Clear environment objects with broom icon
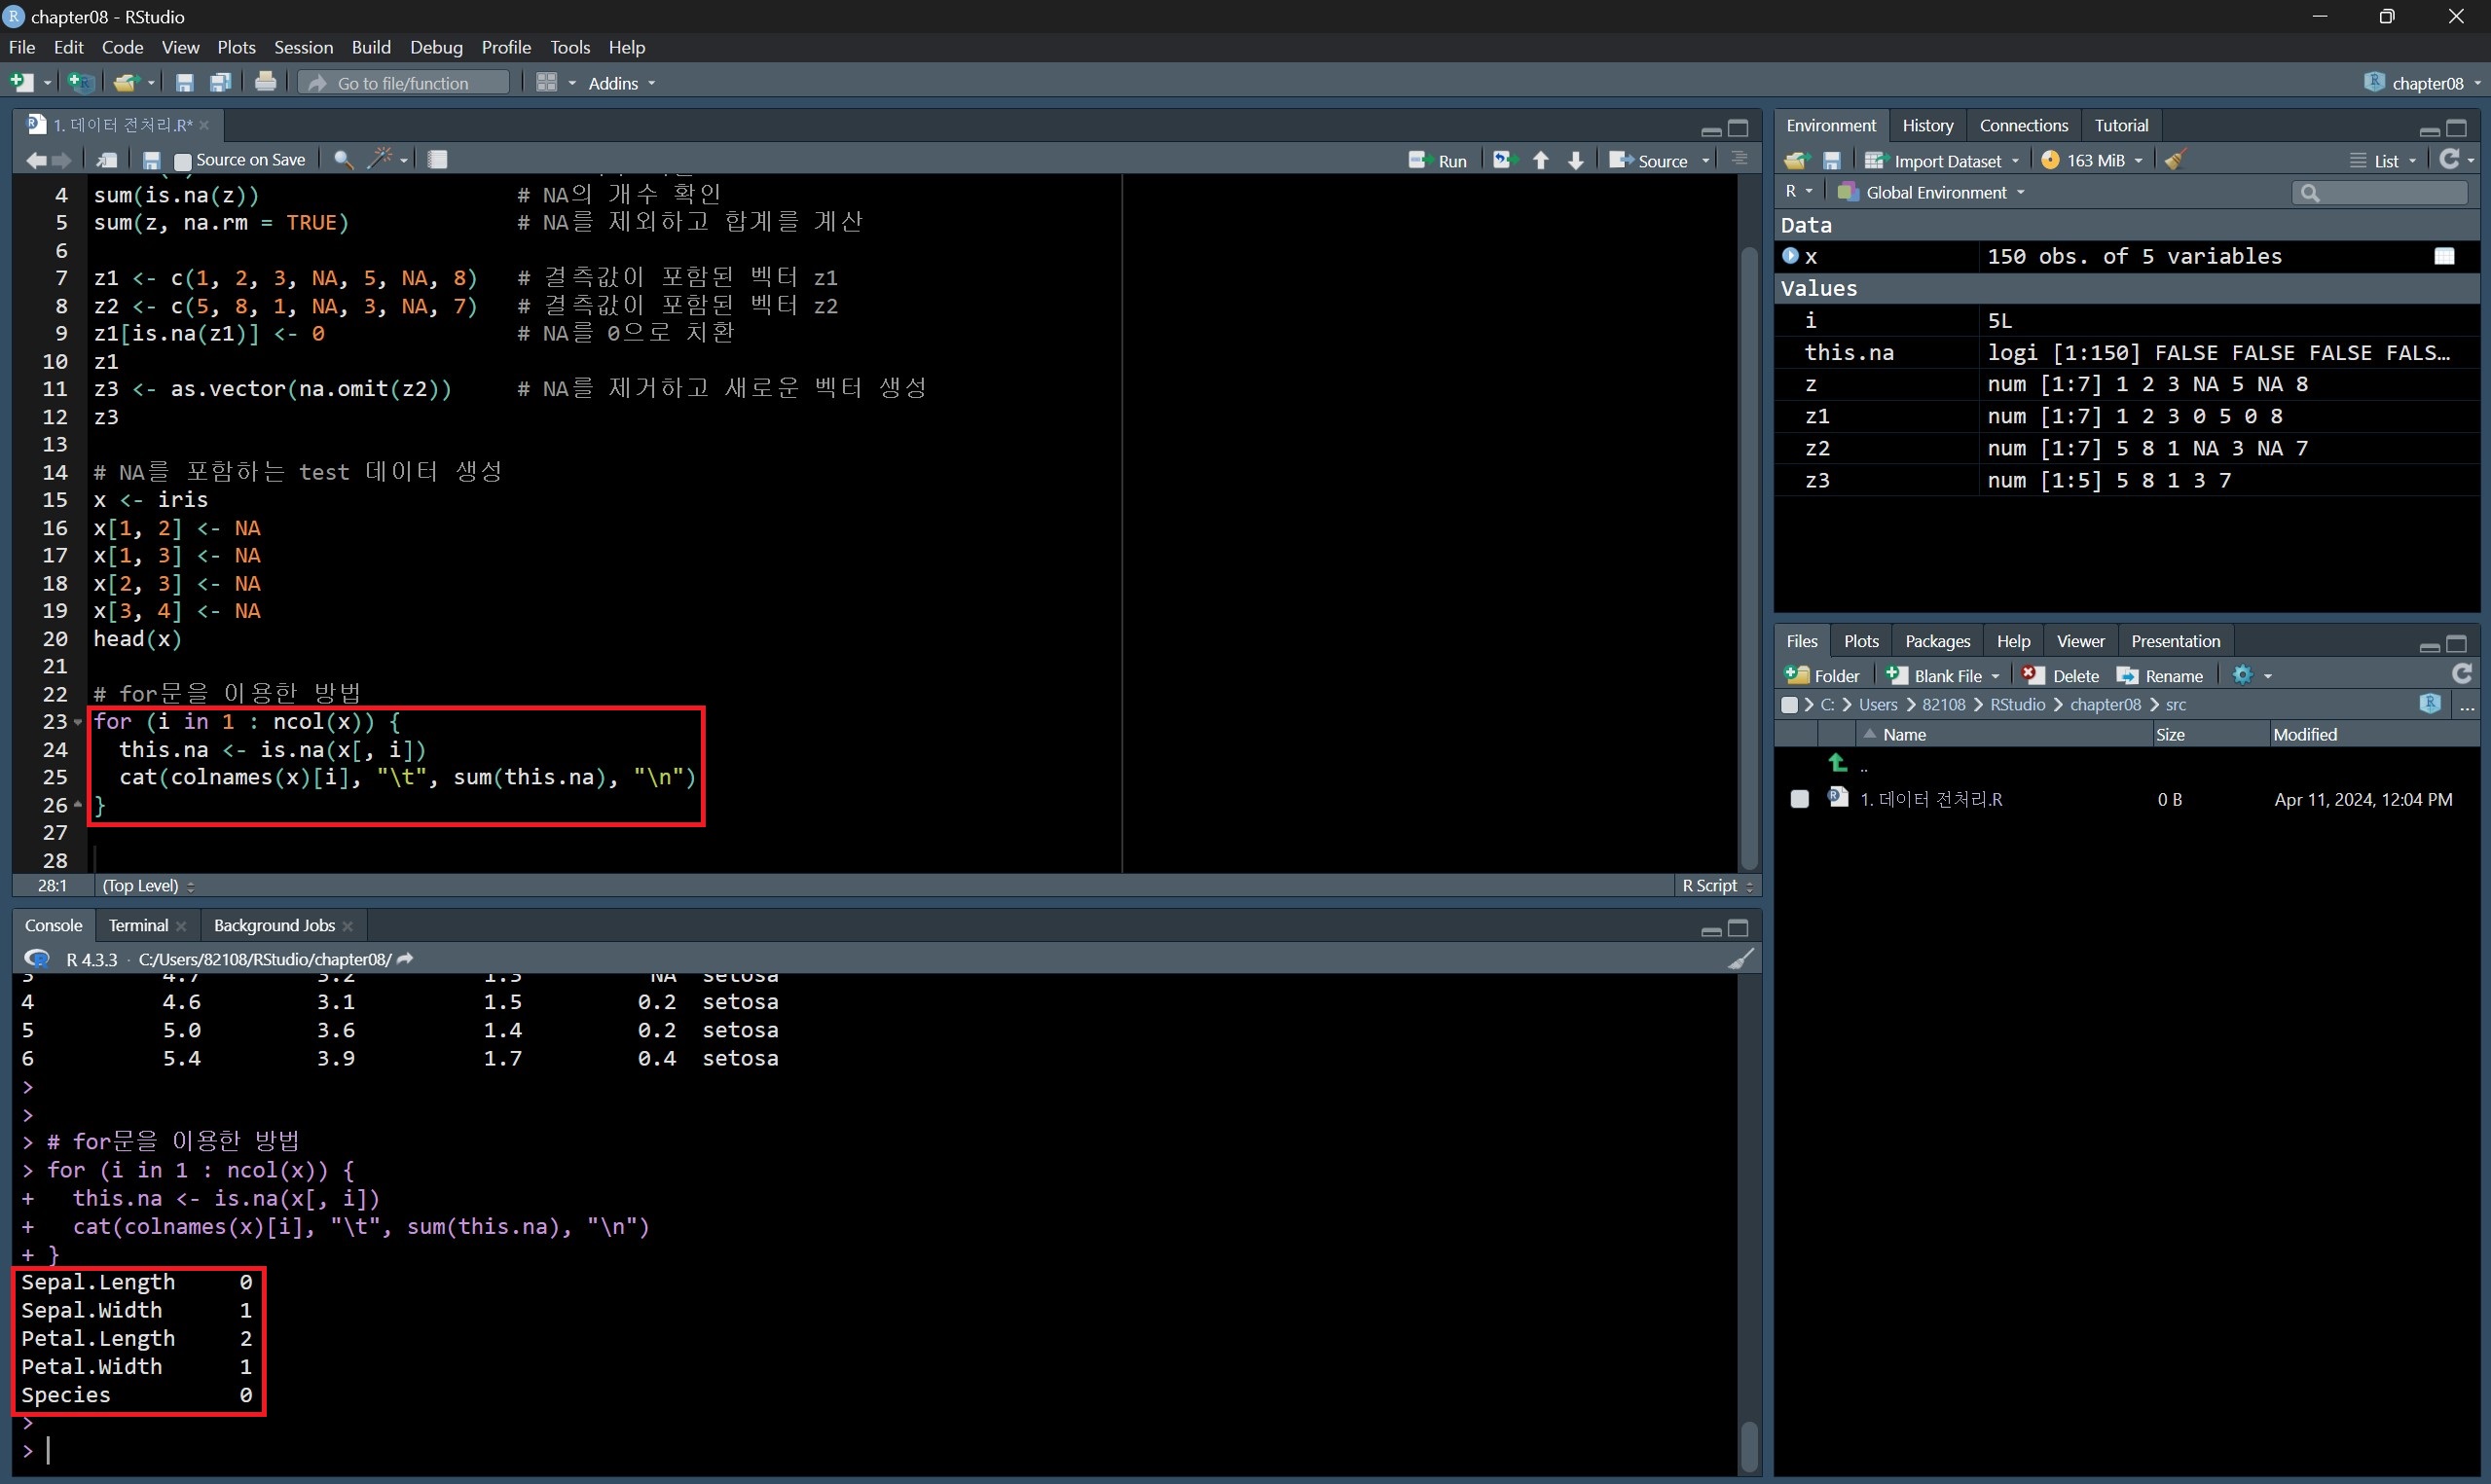The image size is (2491, 1484). [x=2175, y=160]
